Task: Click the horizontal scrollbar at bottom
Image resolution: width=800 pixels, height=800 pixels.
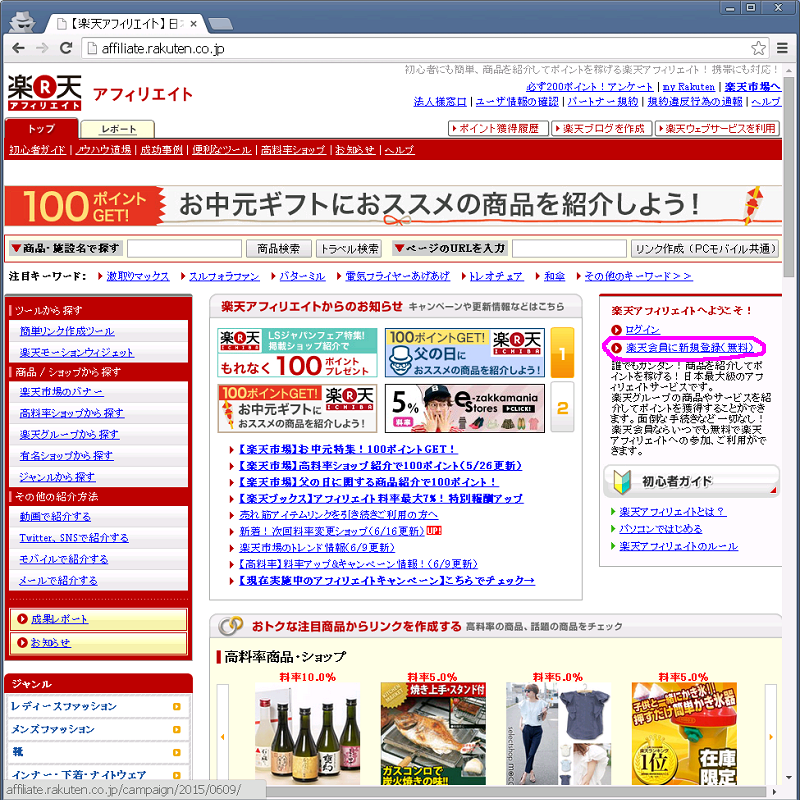Action: 515,792
